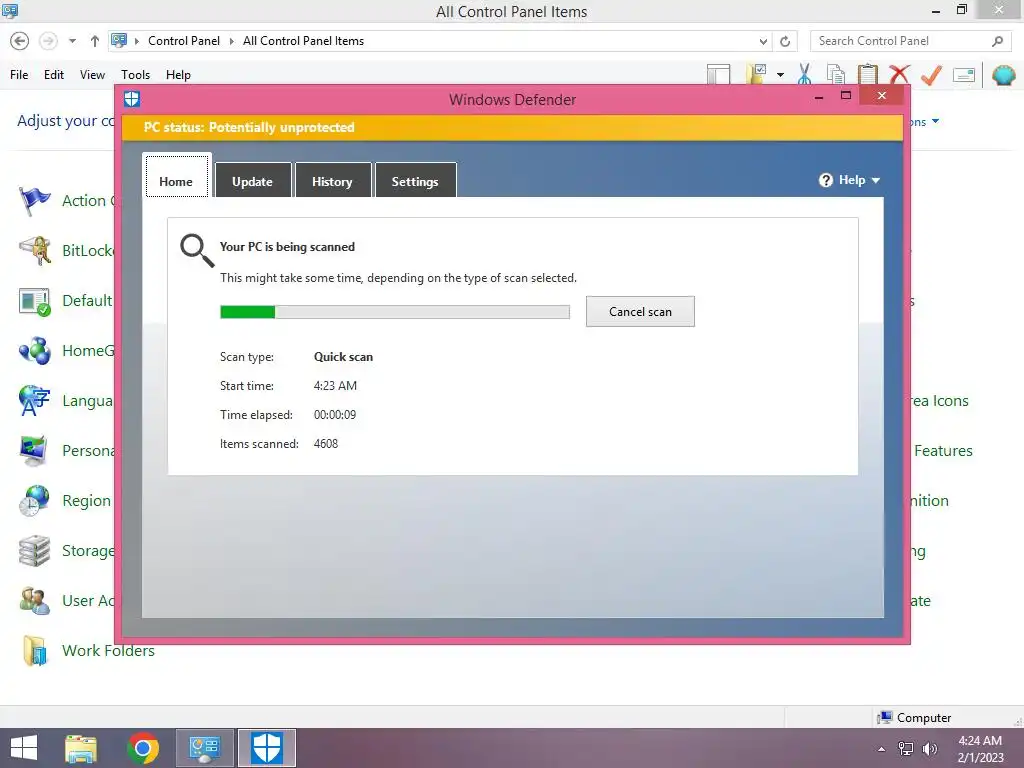Viewport: 1024px width, 768px height.
Task: Click the Help question mark in Defender
Action: coord(825,180)
